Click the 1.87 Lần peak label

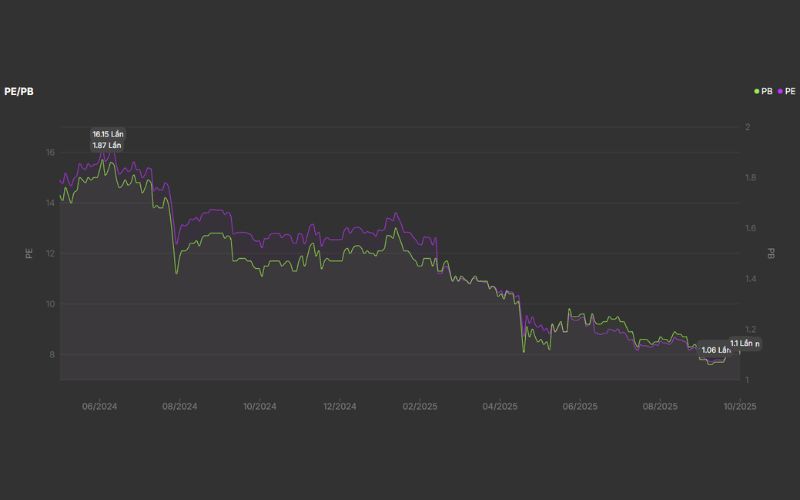108,145
